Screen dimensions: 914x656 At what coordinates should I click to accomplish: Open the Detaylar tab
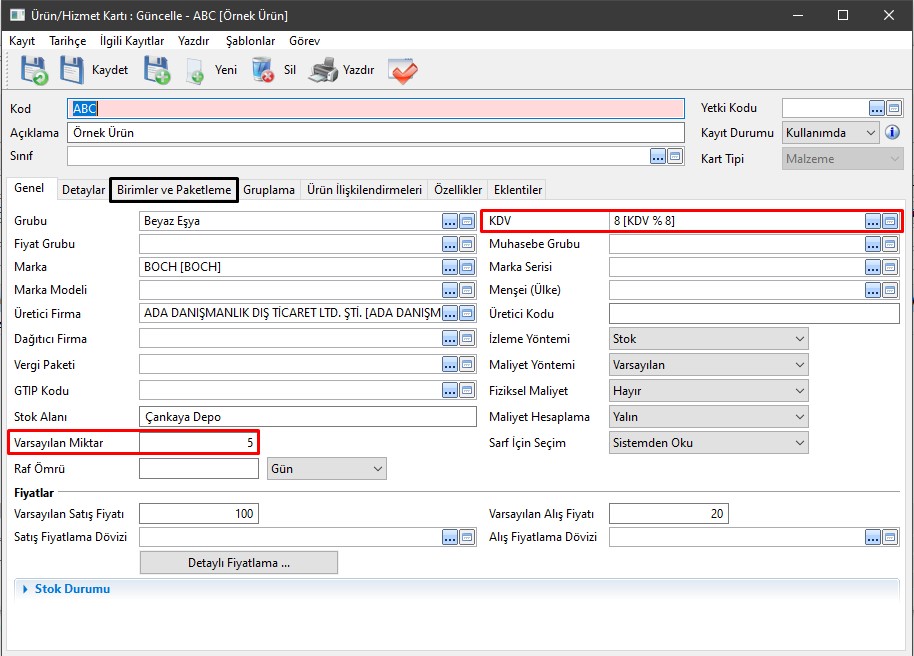click(83, 190)
